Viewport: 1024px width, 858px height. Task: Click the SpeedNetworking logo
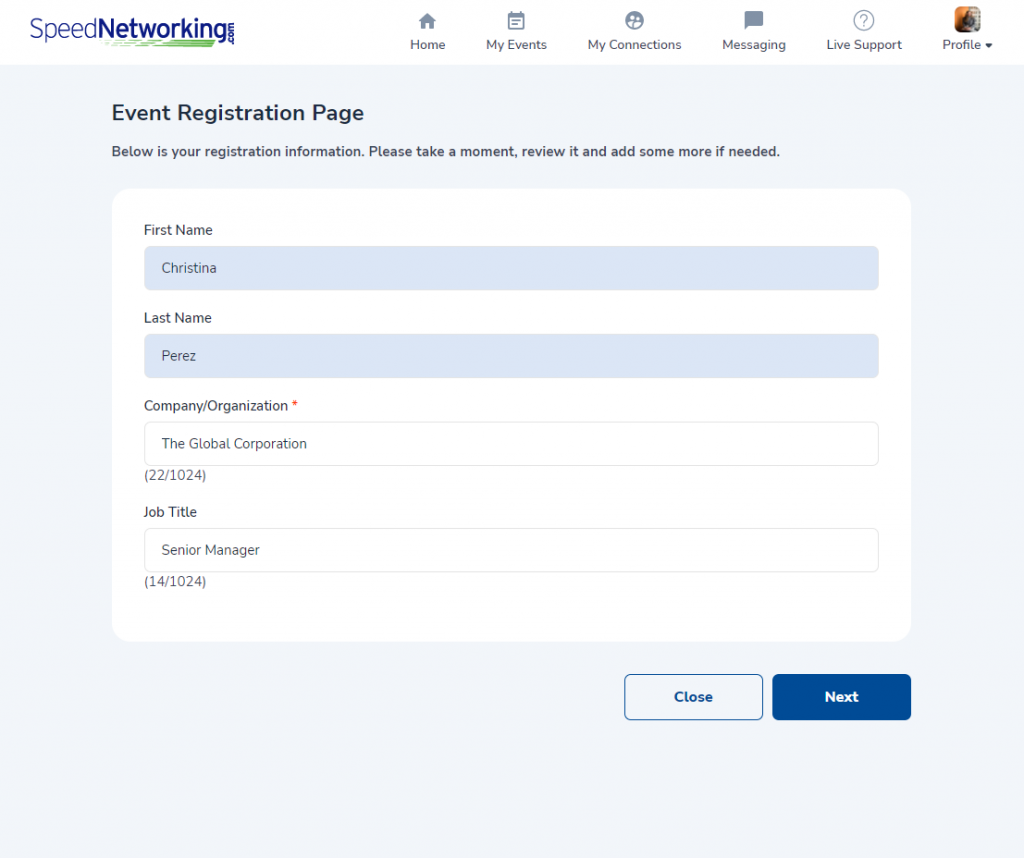tap(132, 31)
